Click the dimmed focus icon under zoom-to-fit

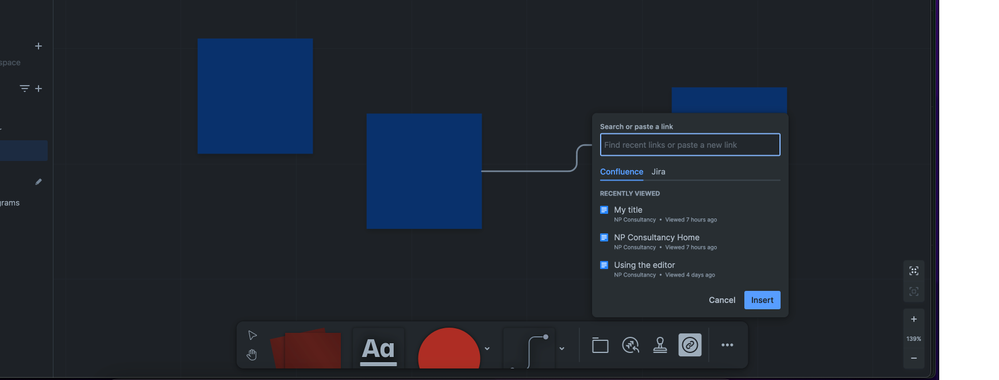coord(914,291)
